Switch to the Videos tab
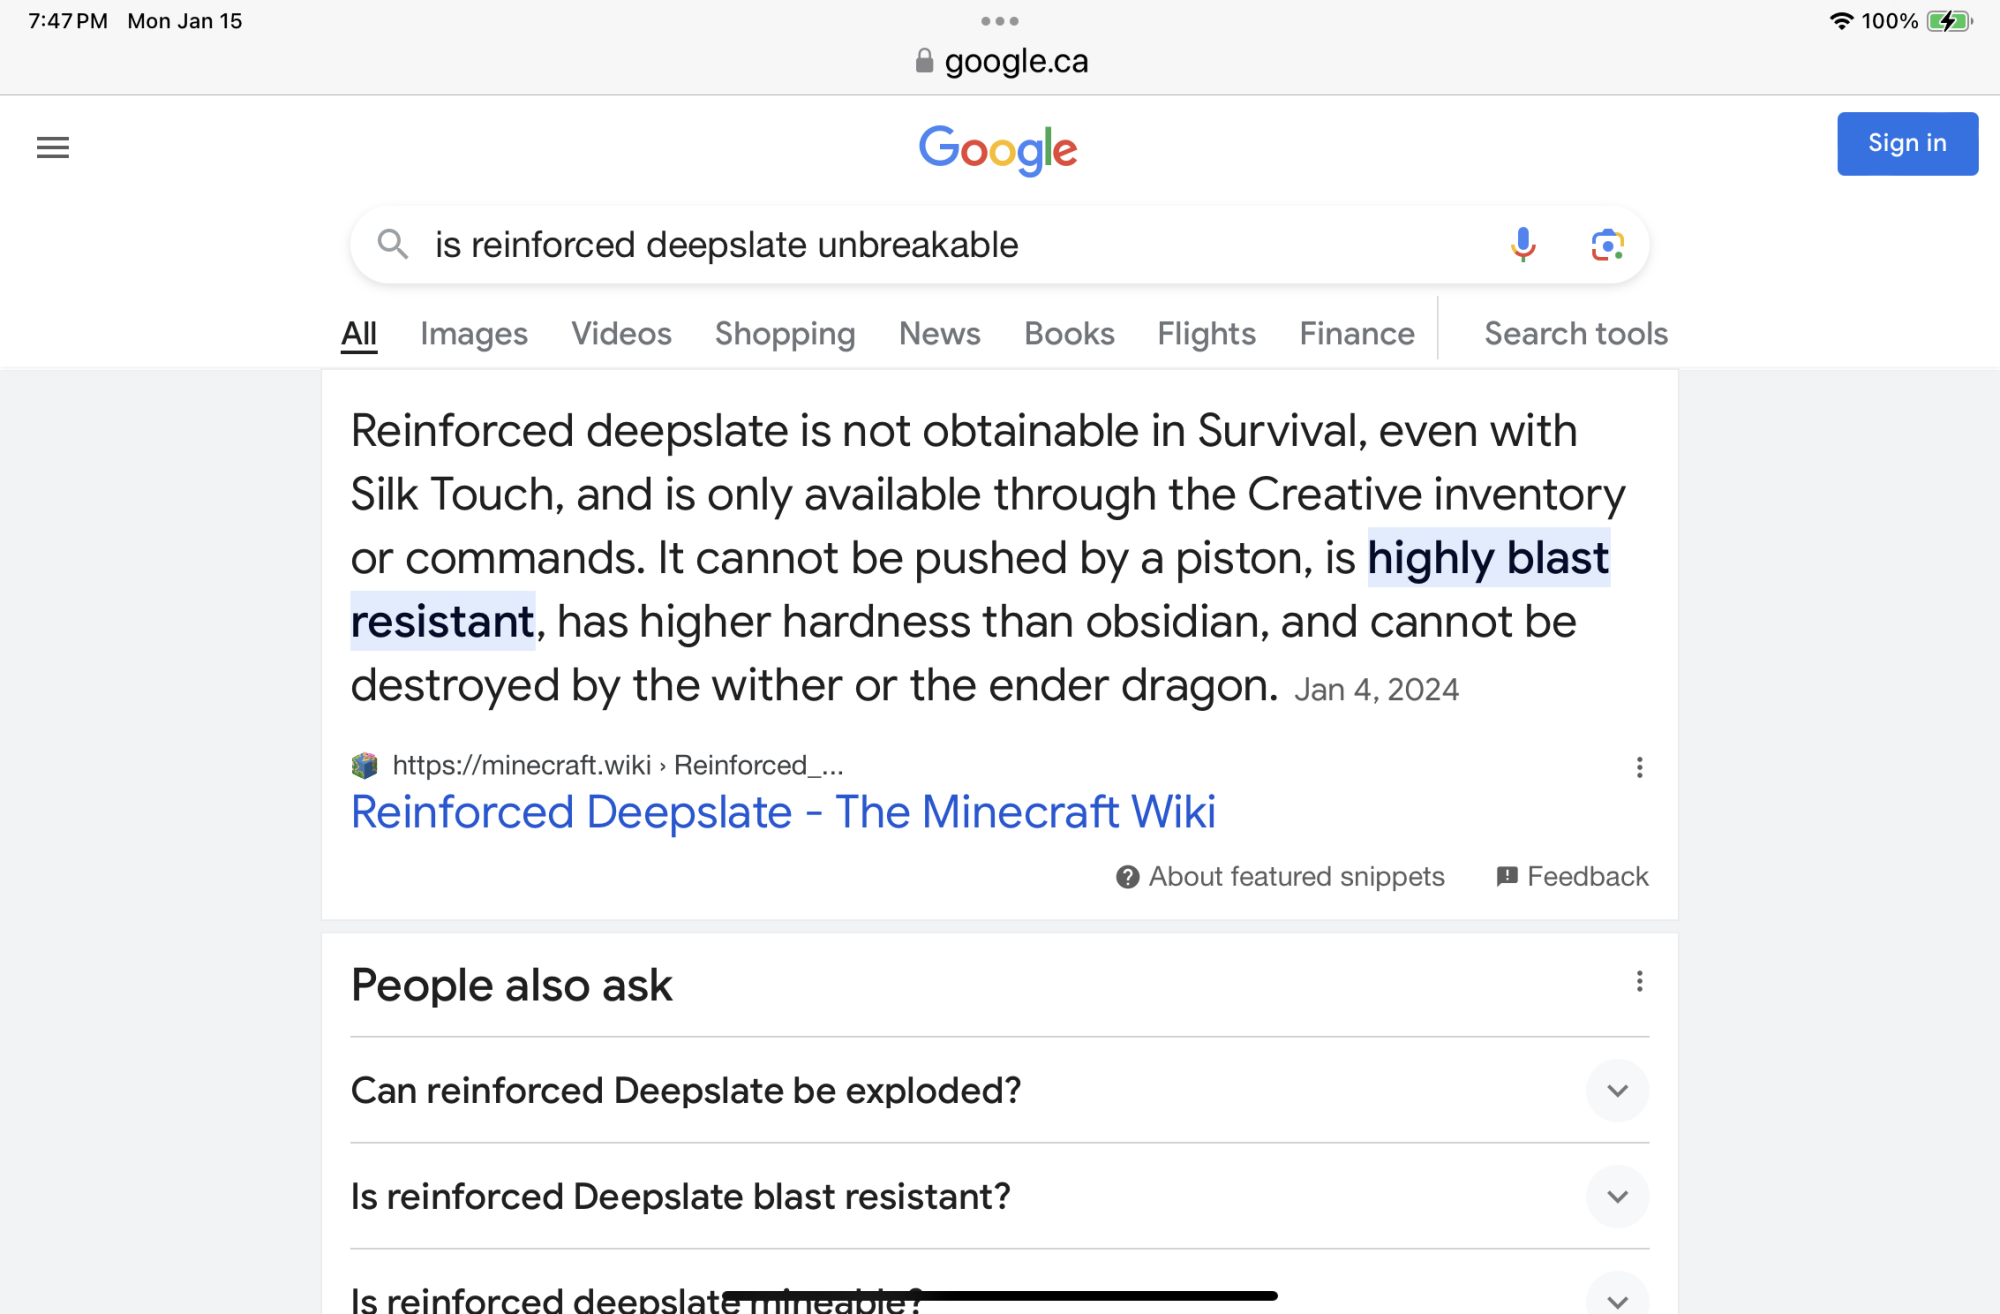 point(621,333)
